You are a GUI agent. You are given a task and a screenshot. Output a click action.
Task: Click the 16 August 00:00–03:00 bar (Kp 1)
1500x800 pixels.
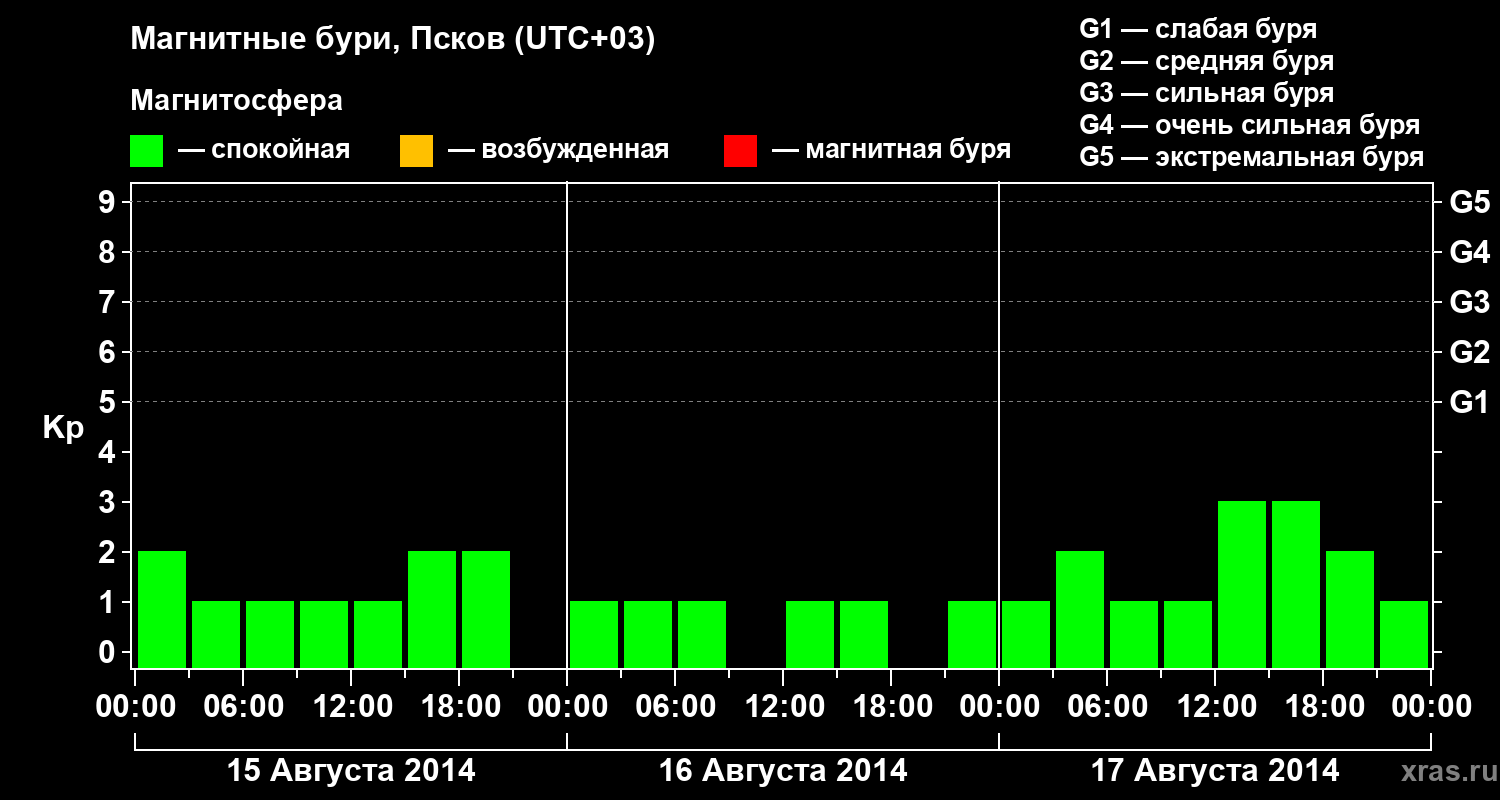click(594, 634)
